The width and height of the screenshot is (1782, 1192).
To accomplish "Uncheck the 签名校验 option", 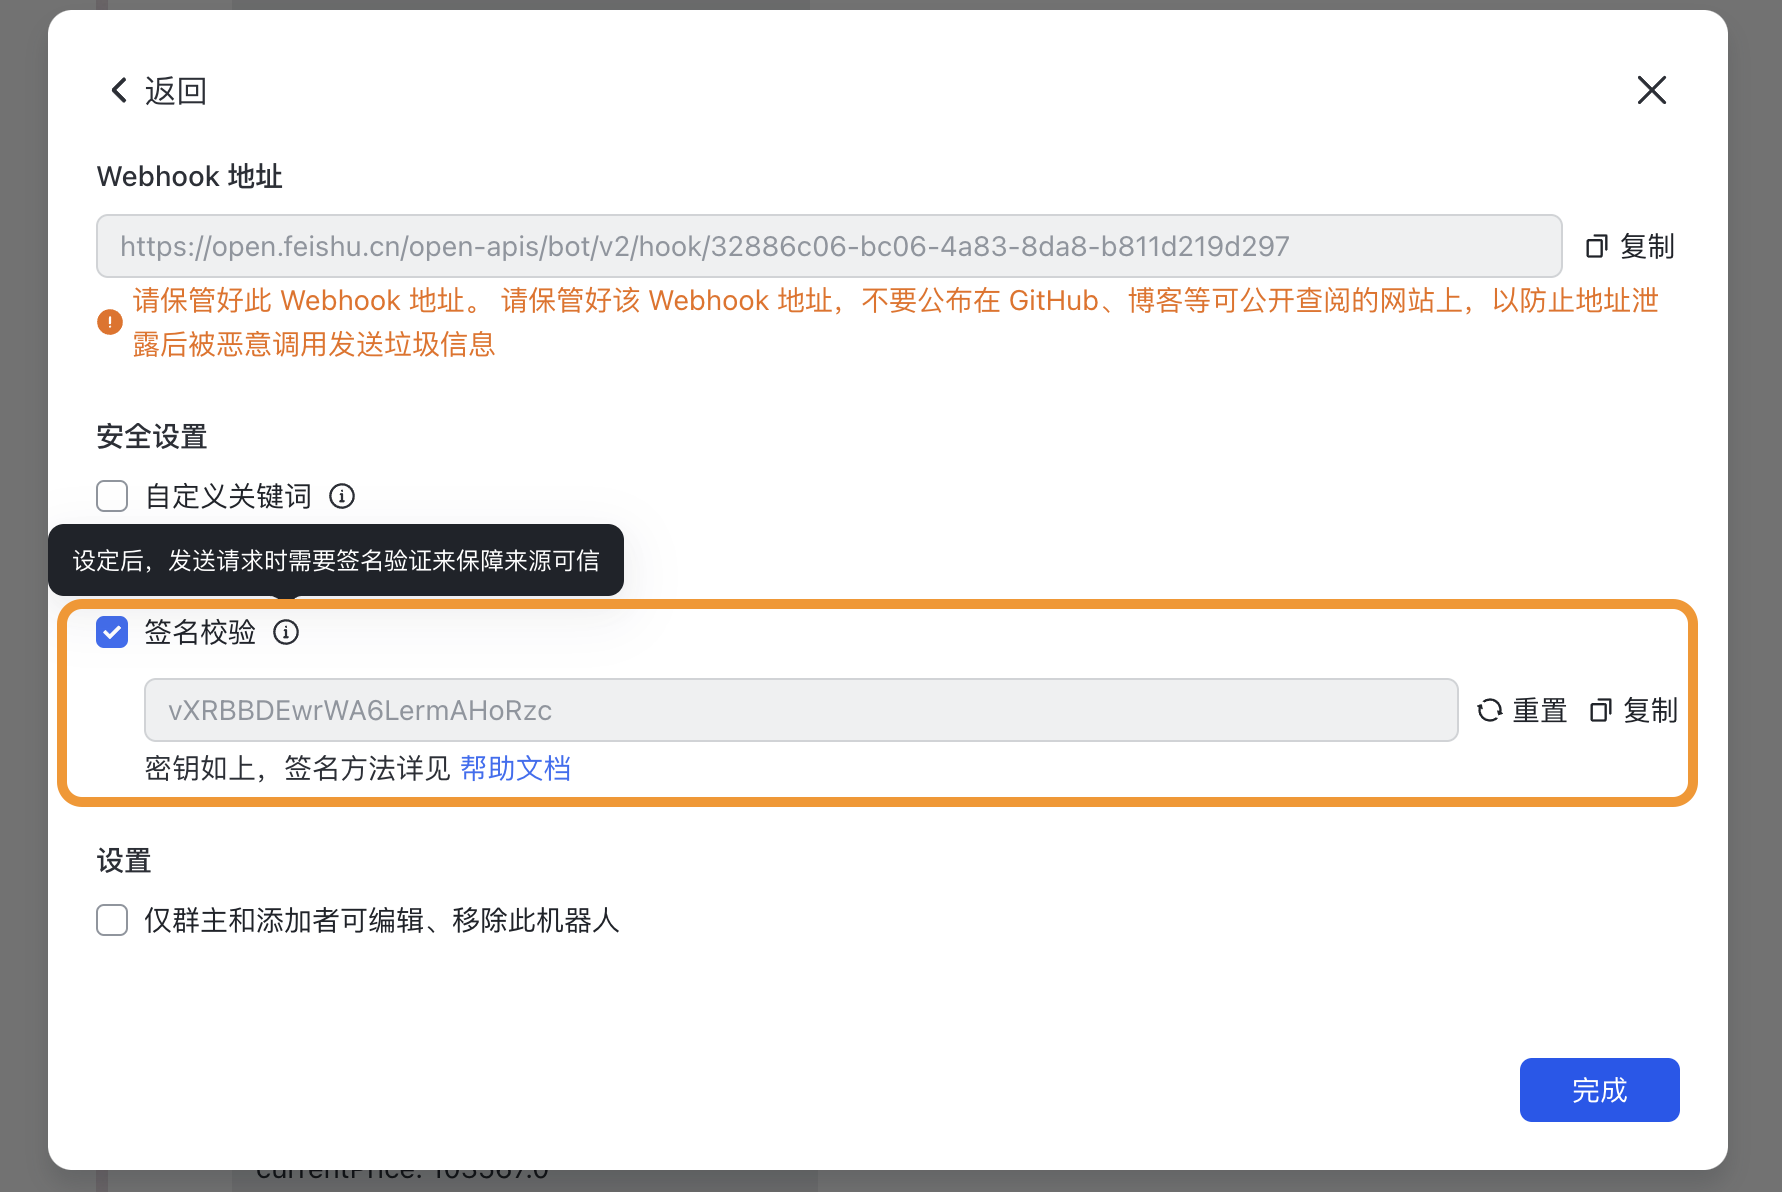I will pyautogui.click(x=111, y=632).
